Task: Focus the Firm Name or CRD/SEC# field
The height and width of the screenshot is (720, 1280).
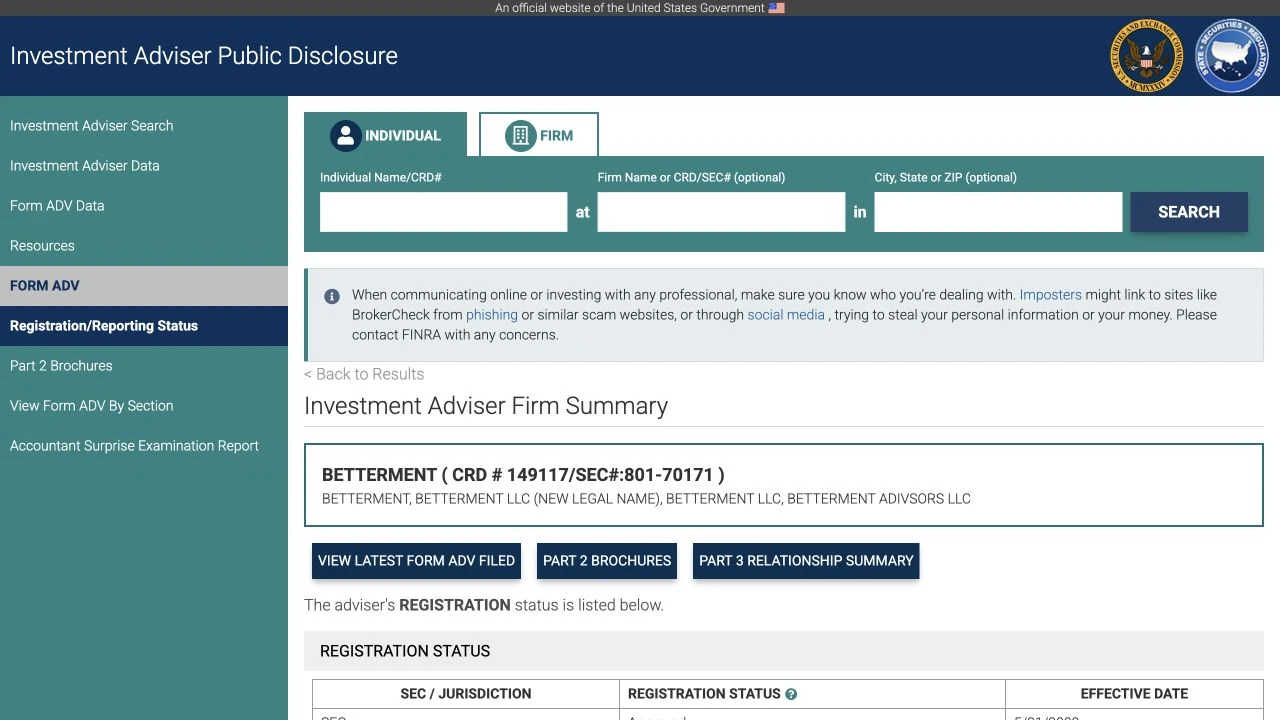Action: point(721,212)
